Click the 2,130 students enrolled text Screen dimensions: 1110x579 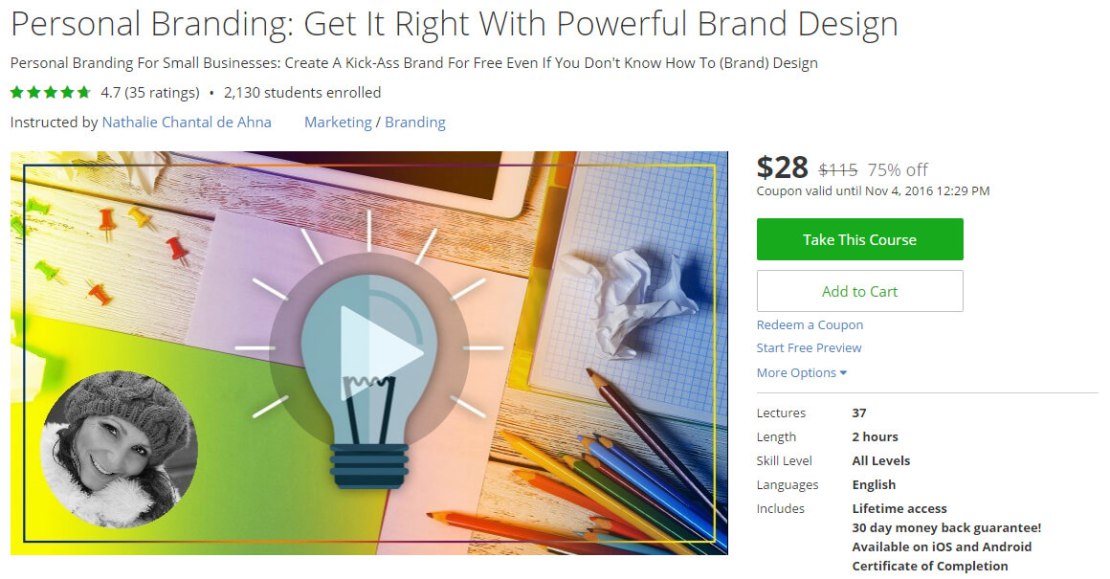302,93
